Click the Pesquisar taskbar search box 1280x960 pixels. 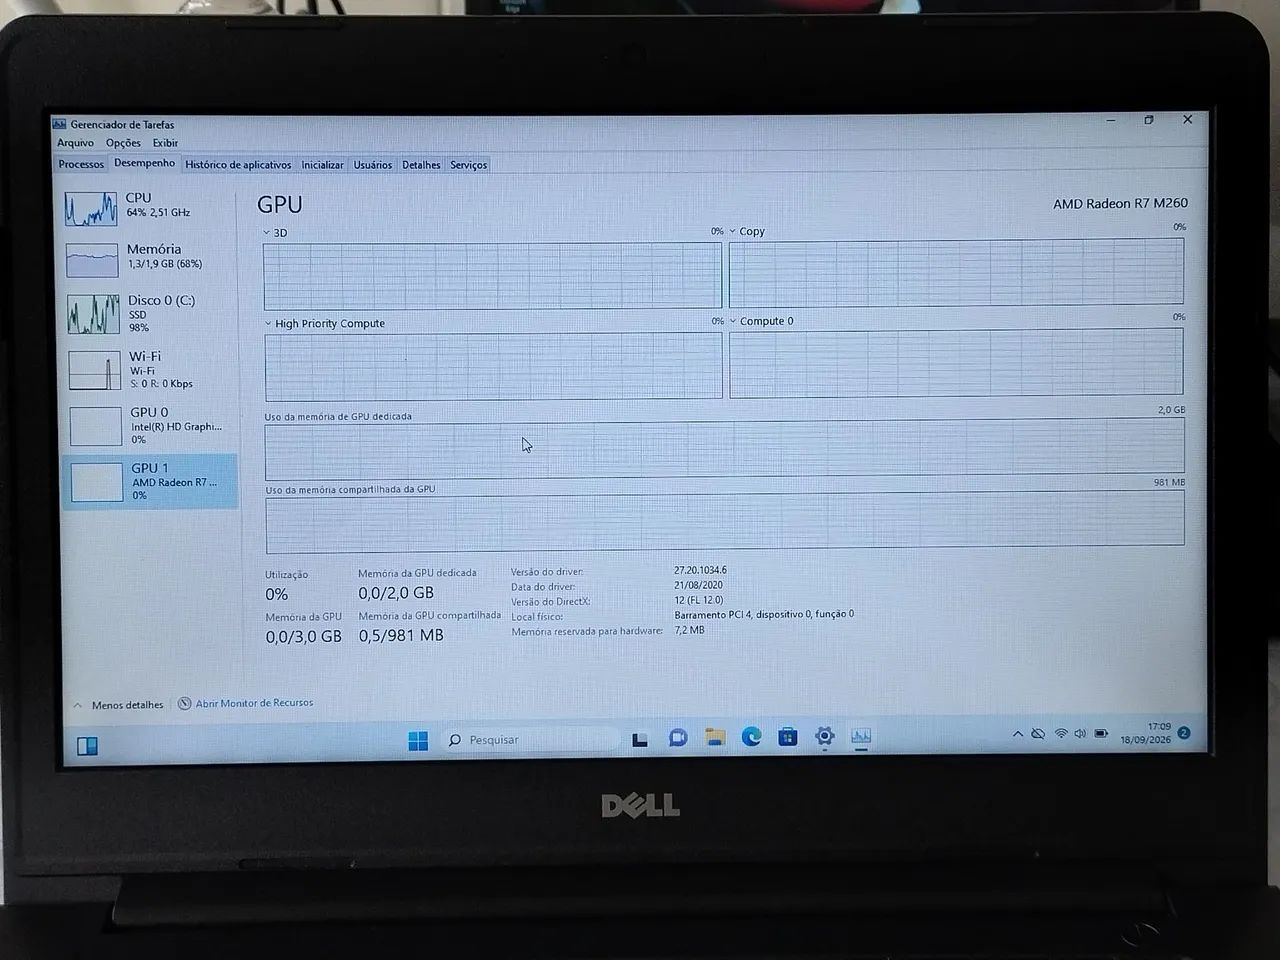pyautogui.click(x=530, y=740)
